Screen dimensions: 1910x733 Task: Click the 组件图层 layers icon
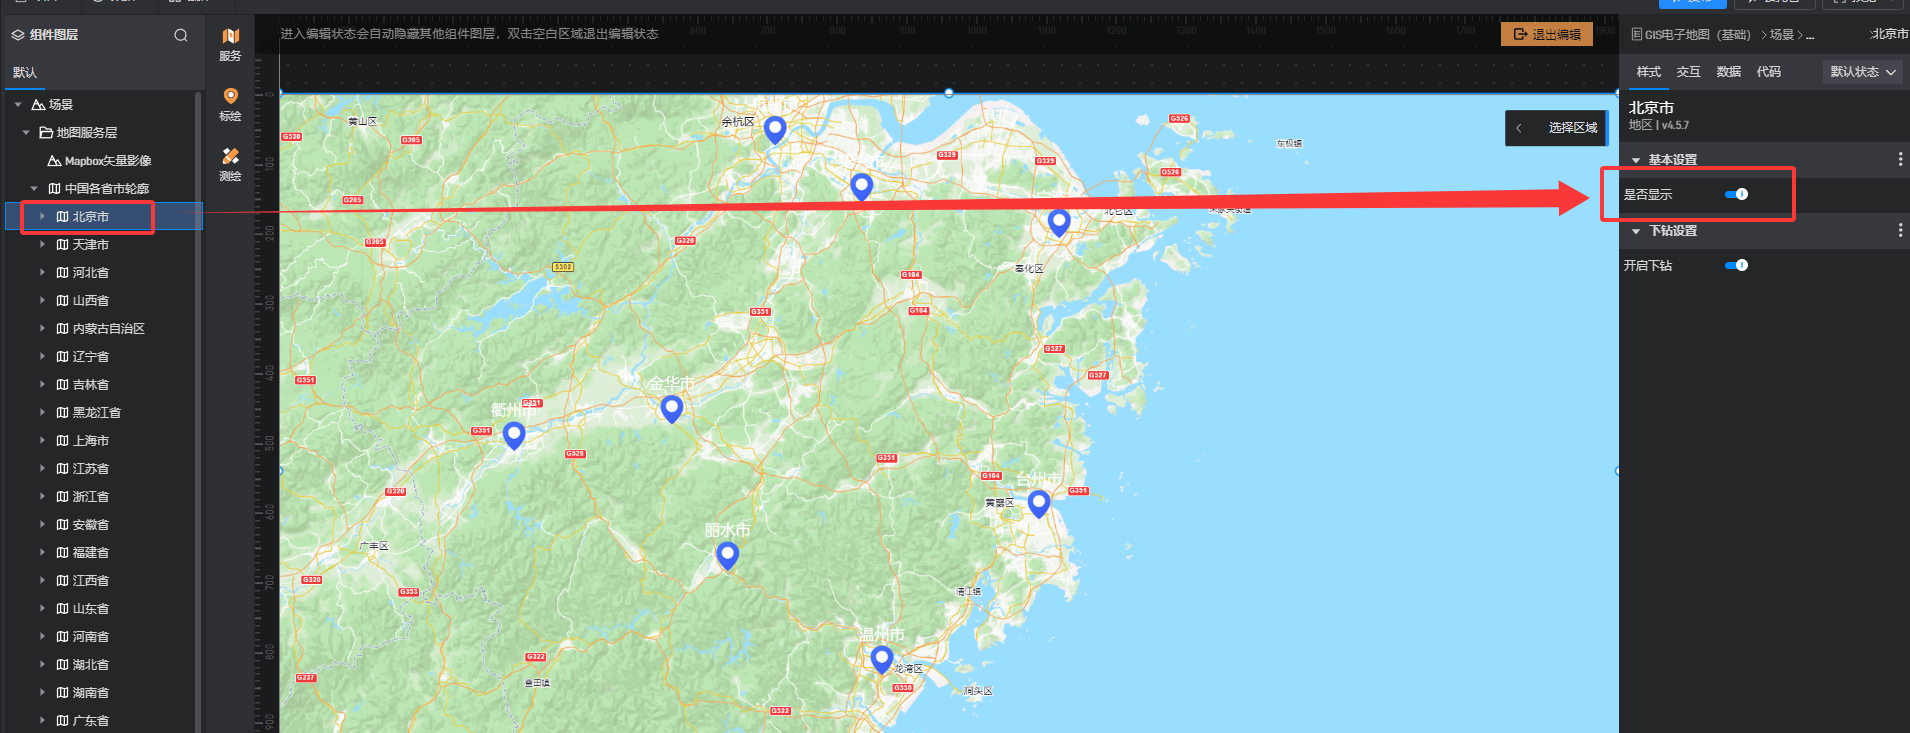coord(17,35)
